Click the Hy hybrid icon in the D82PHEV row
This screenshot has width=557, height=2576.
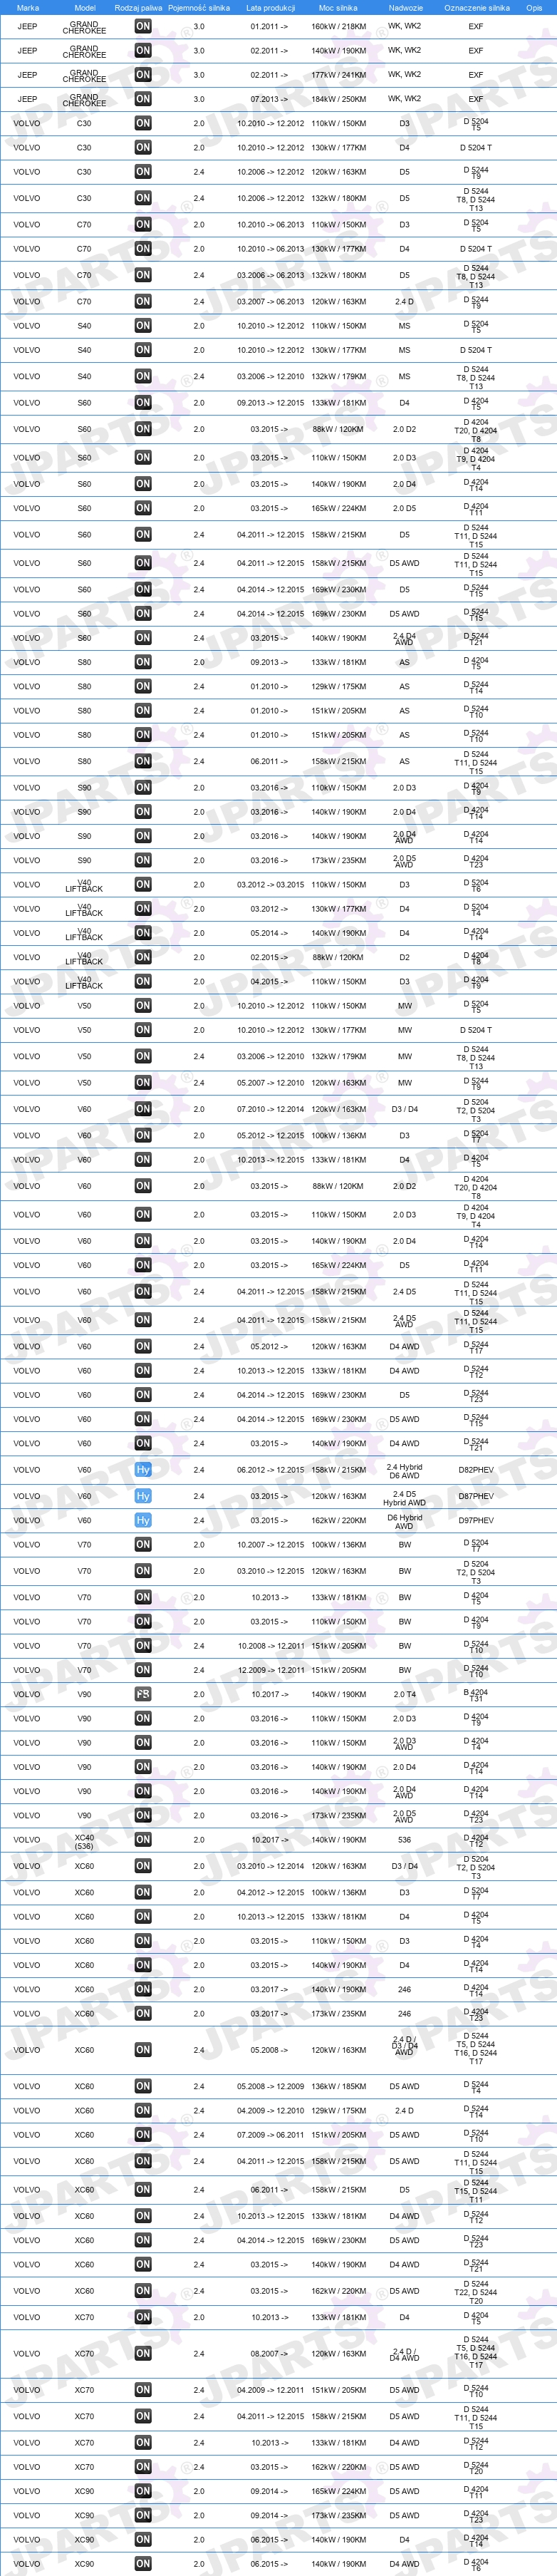[143, 1470]
